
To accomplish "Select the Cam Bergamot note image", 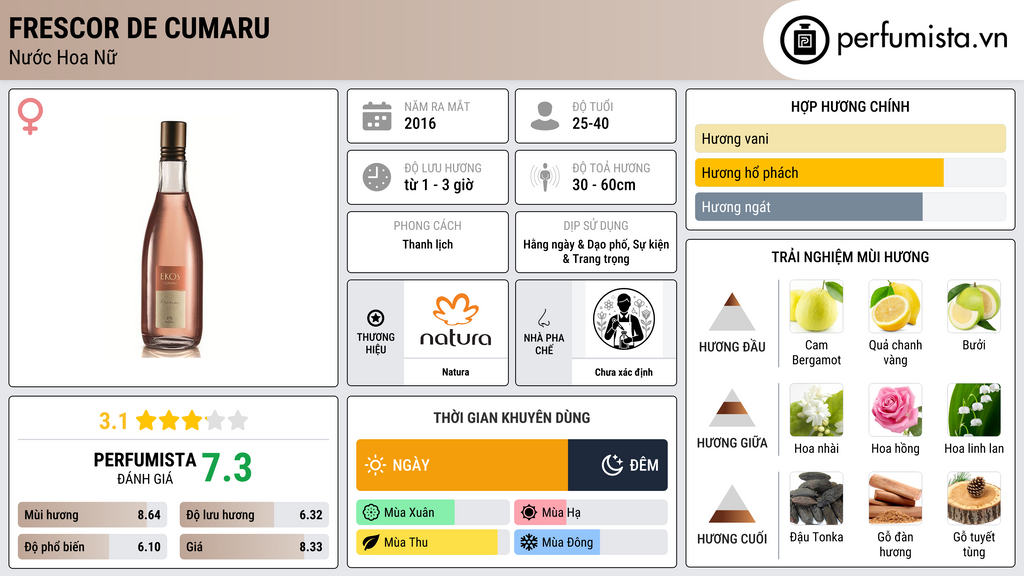I will (x=816, y=306).
